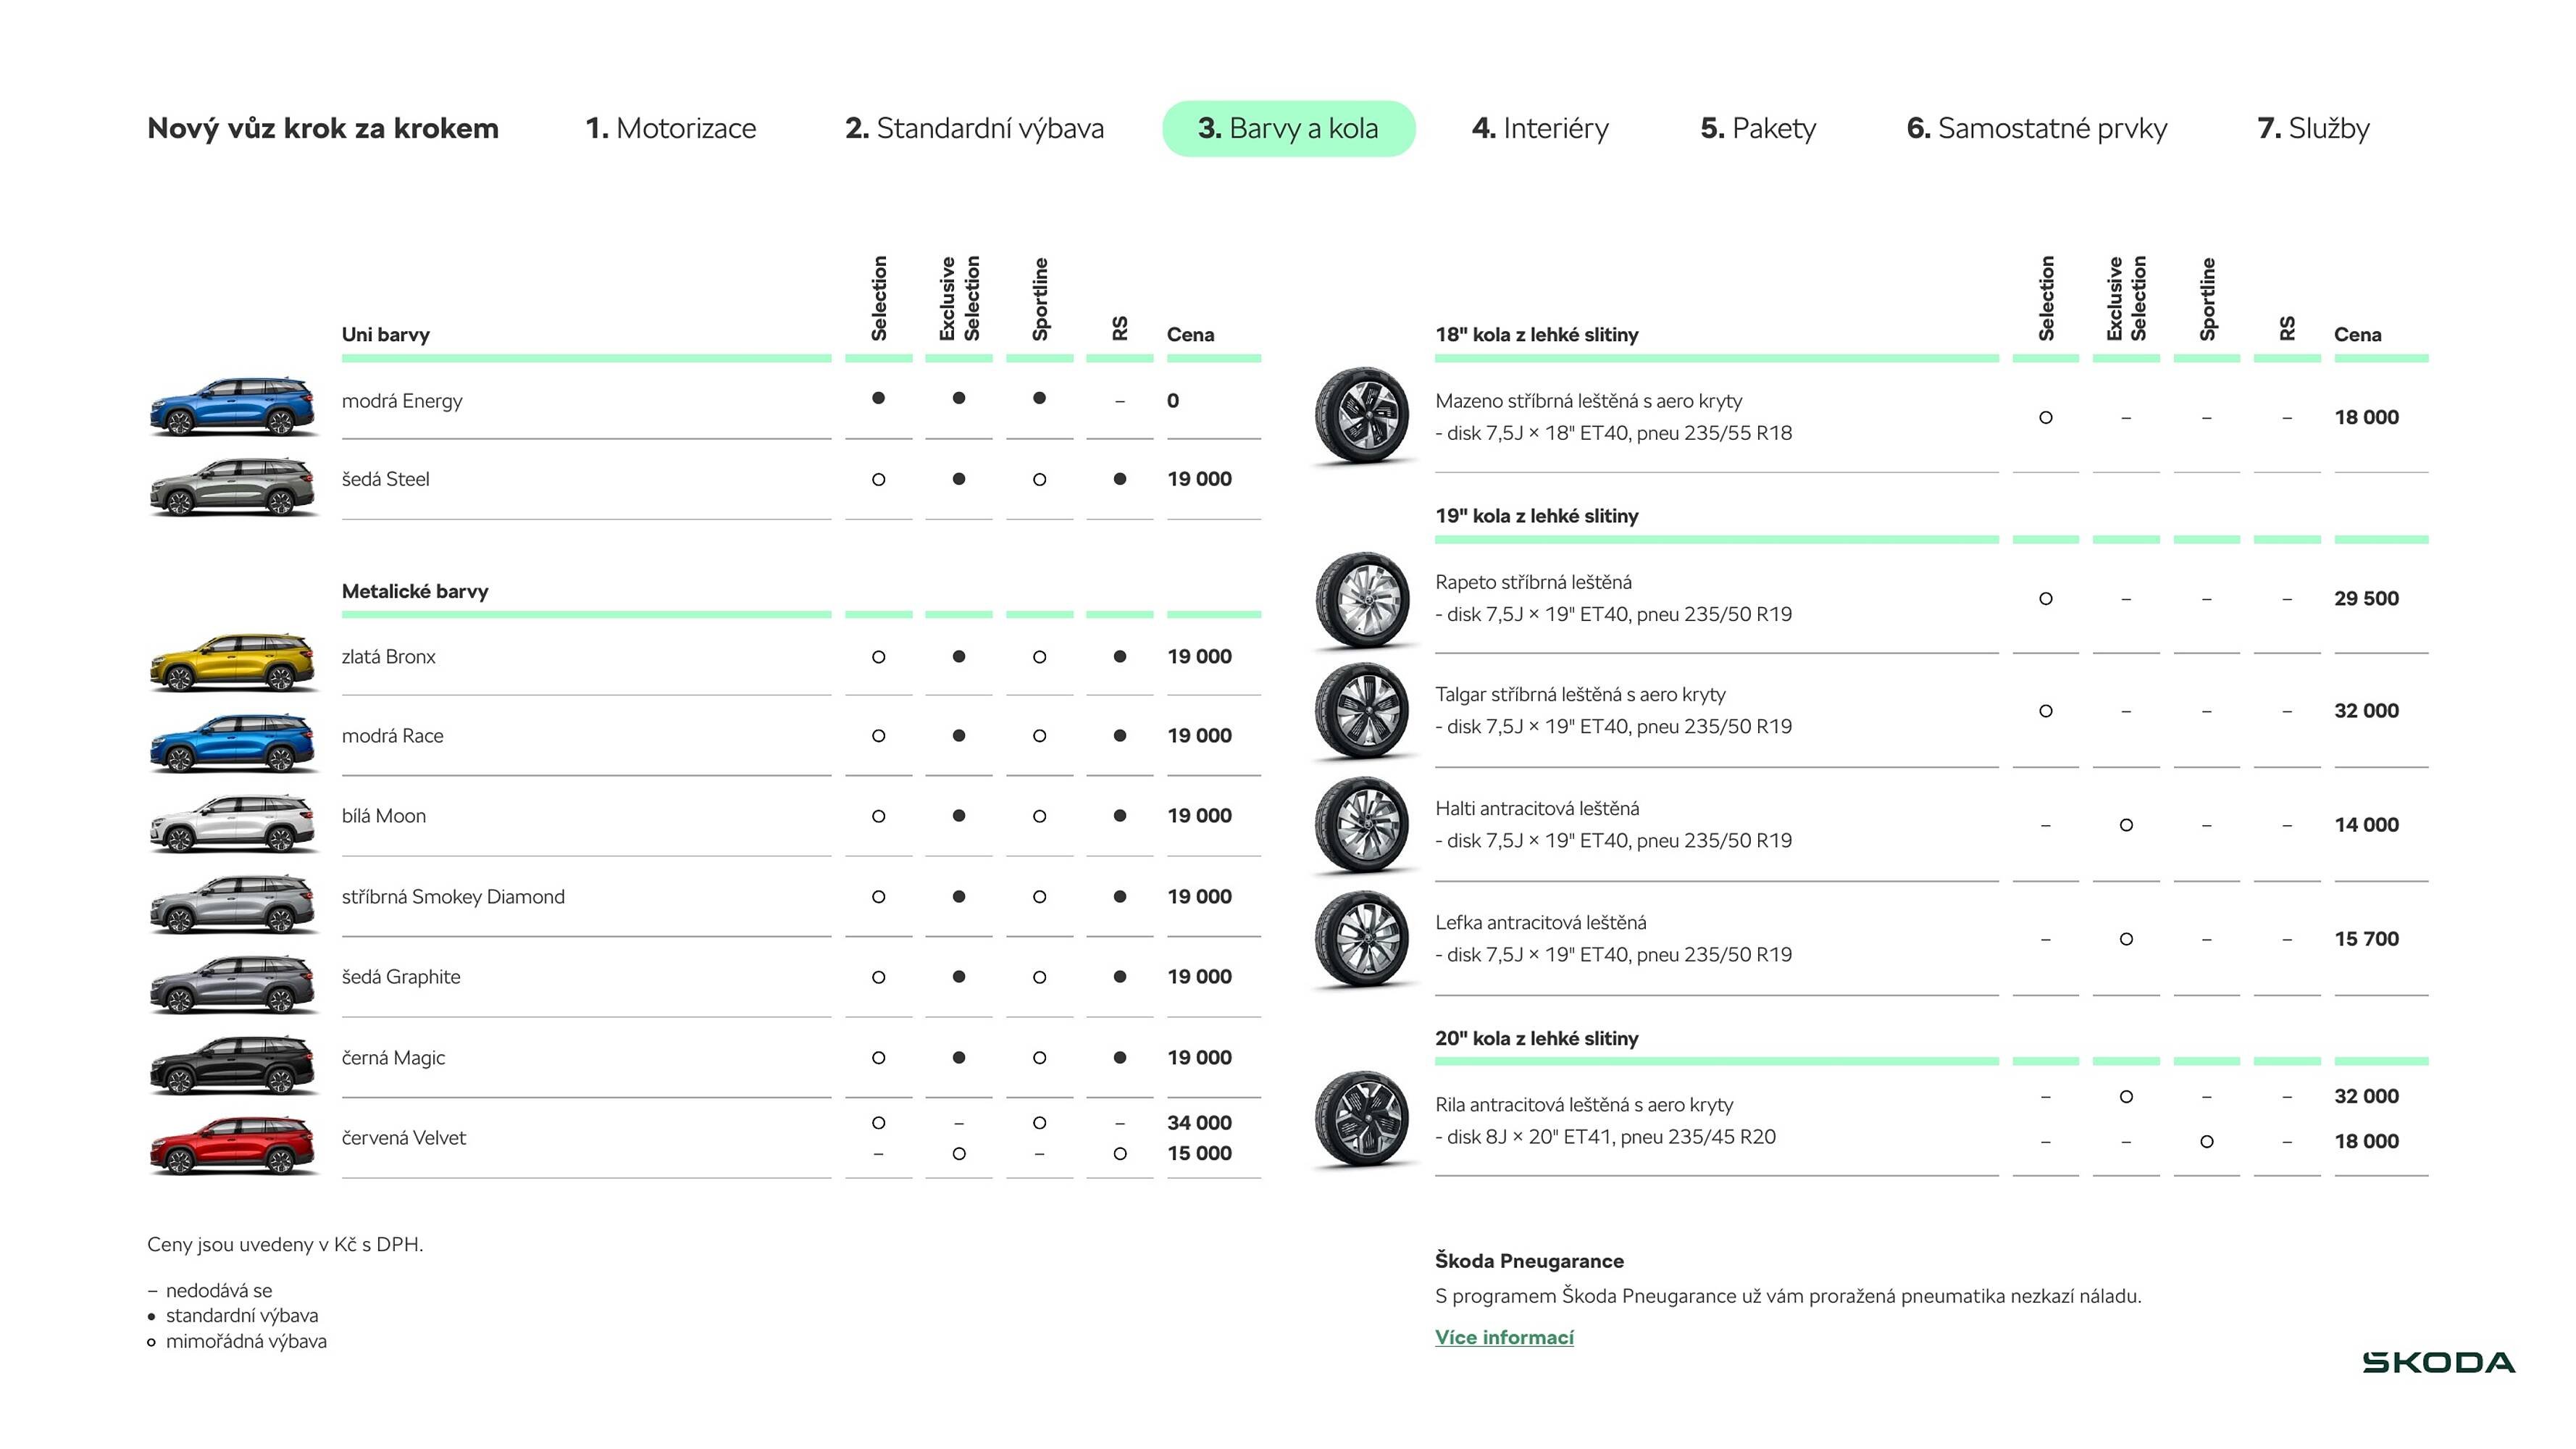Click the Halti anthracite wheel image
Image resolution: width=2576 pixels, height=1449 pixels.
pyautogui.click(x=1362, y=824)
